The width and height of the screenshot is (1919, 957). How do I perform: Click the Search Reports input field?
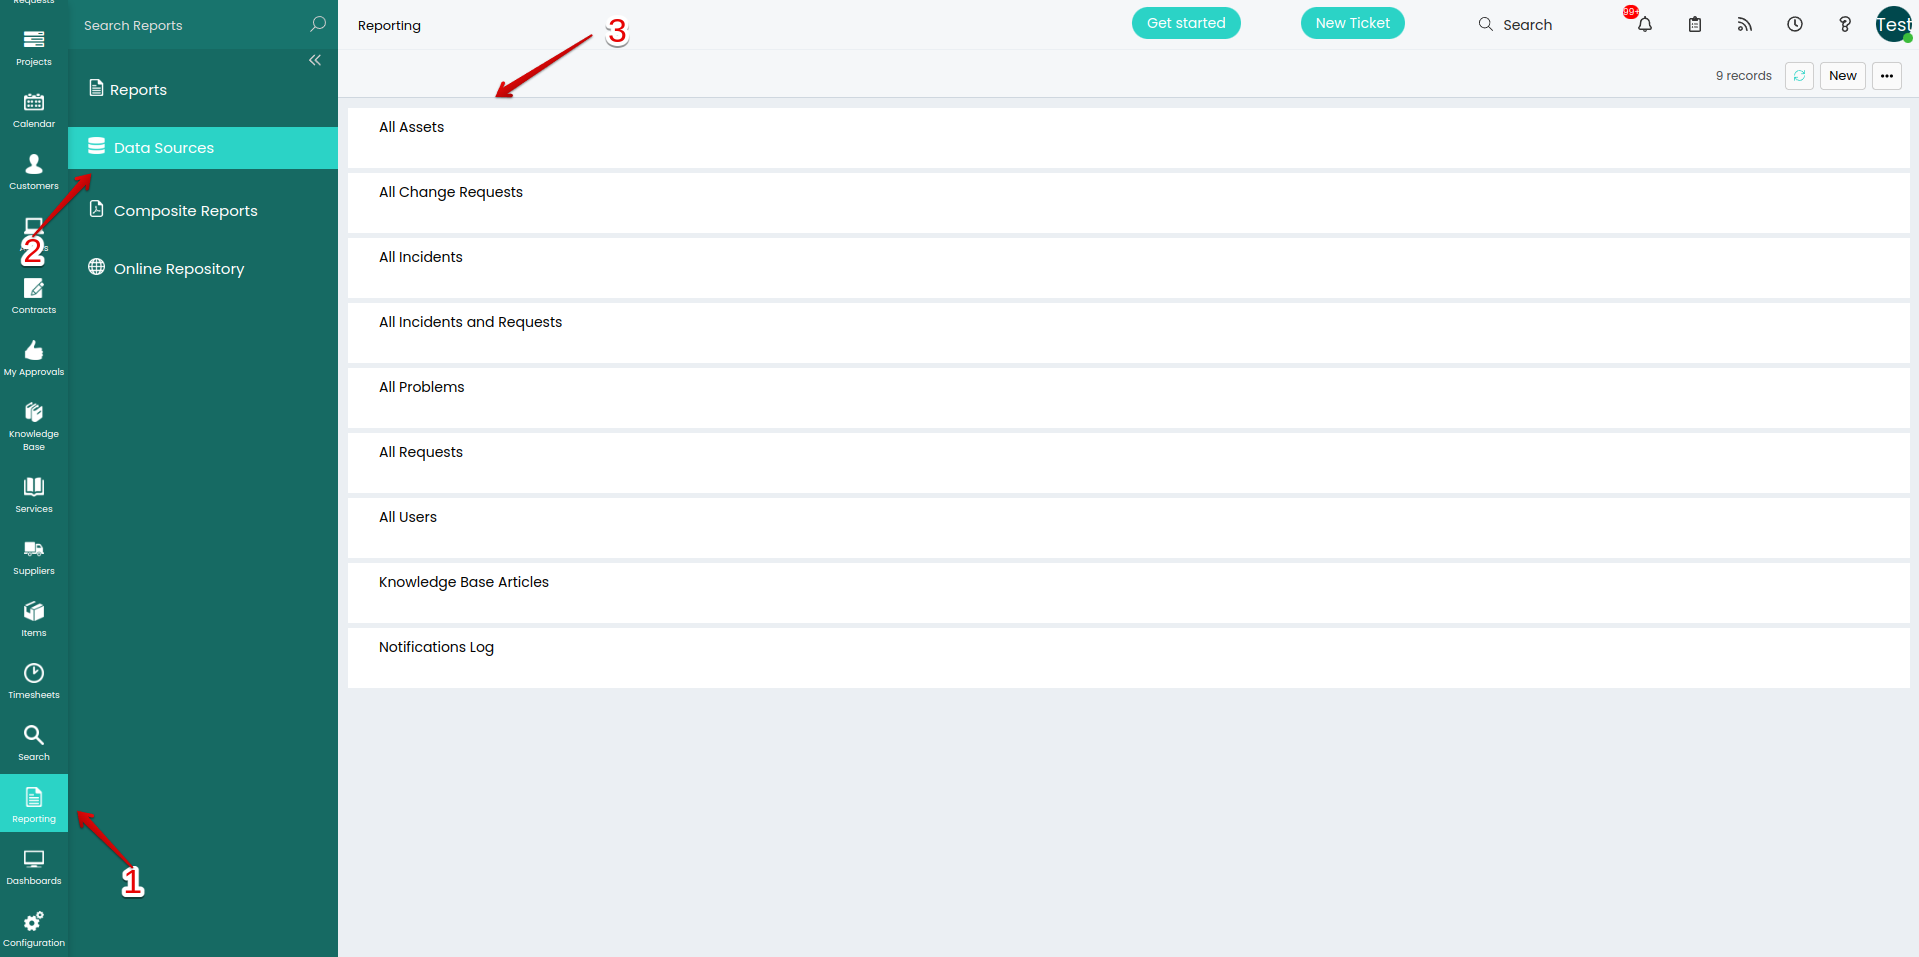[x=190, y=25]
